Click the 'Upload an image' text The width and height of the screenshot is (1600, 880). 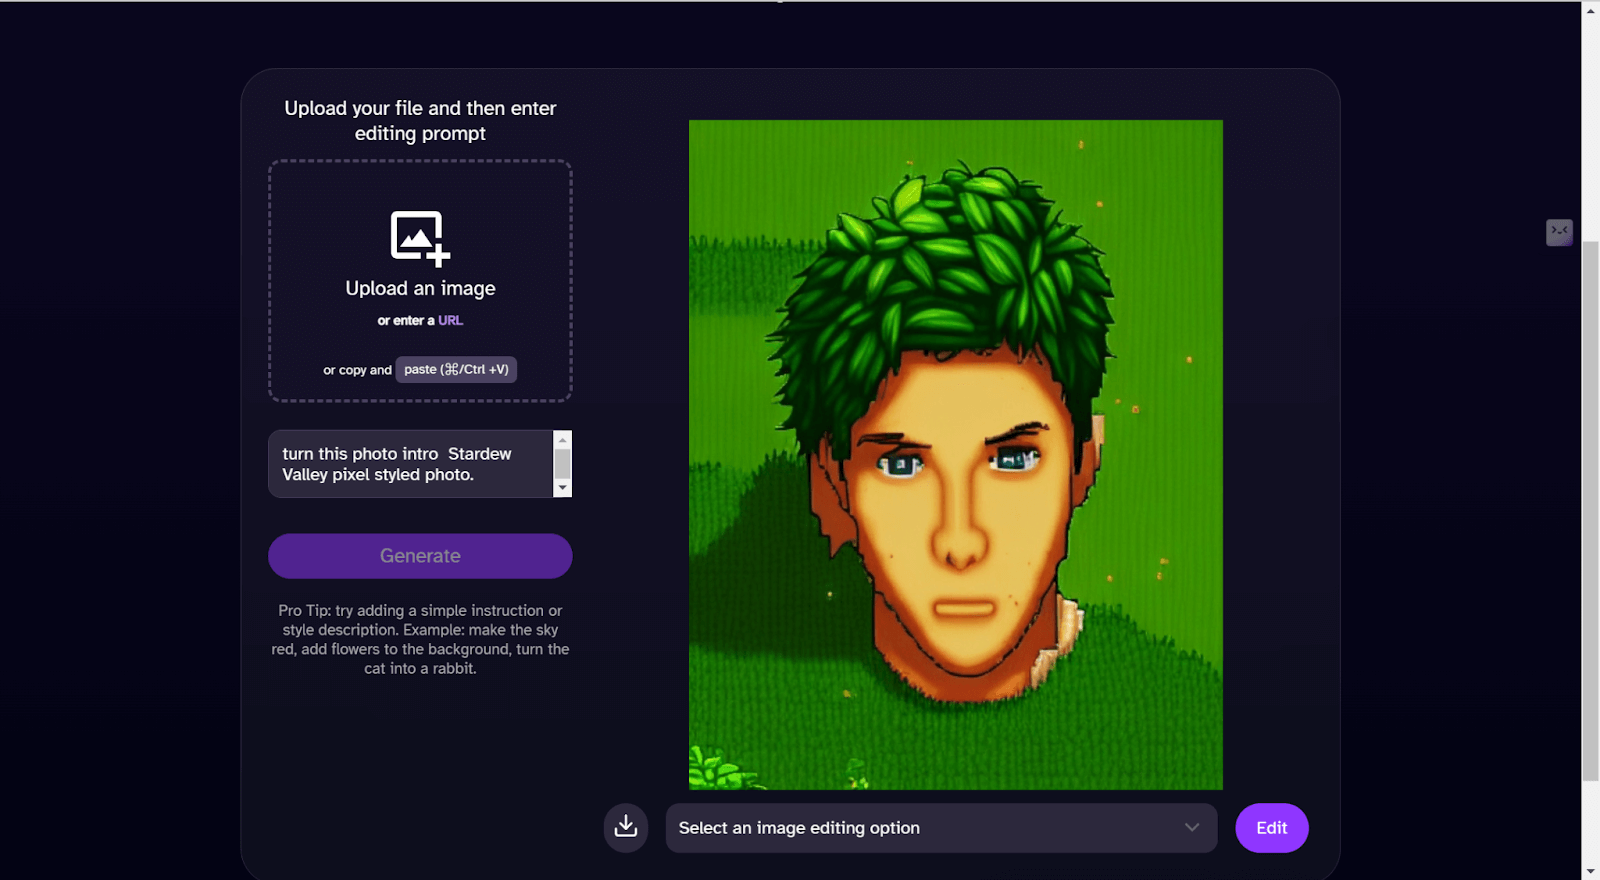[x=420, y=288]
